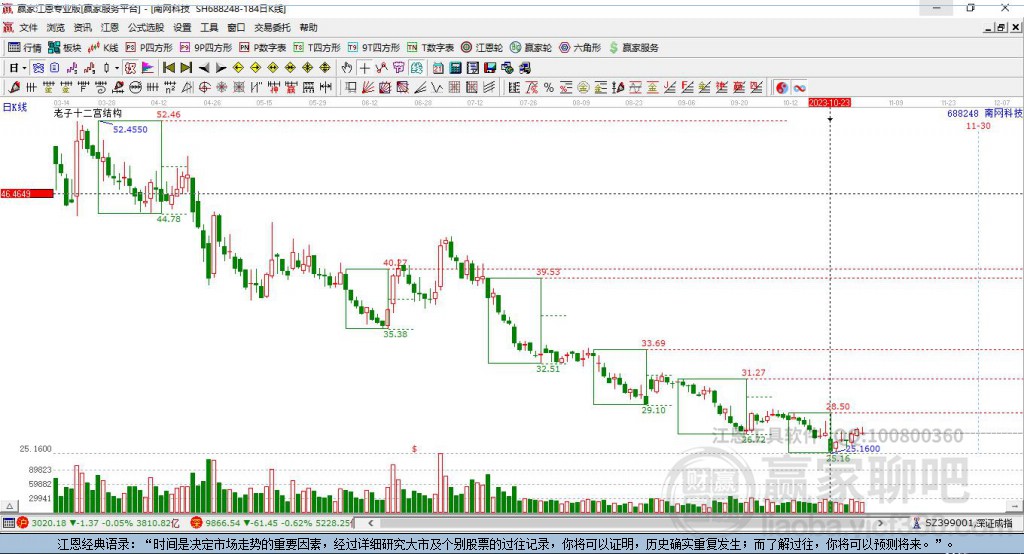Open the 文件 menu

[28, 27]
